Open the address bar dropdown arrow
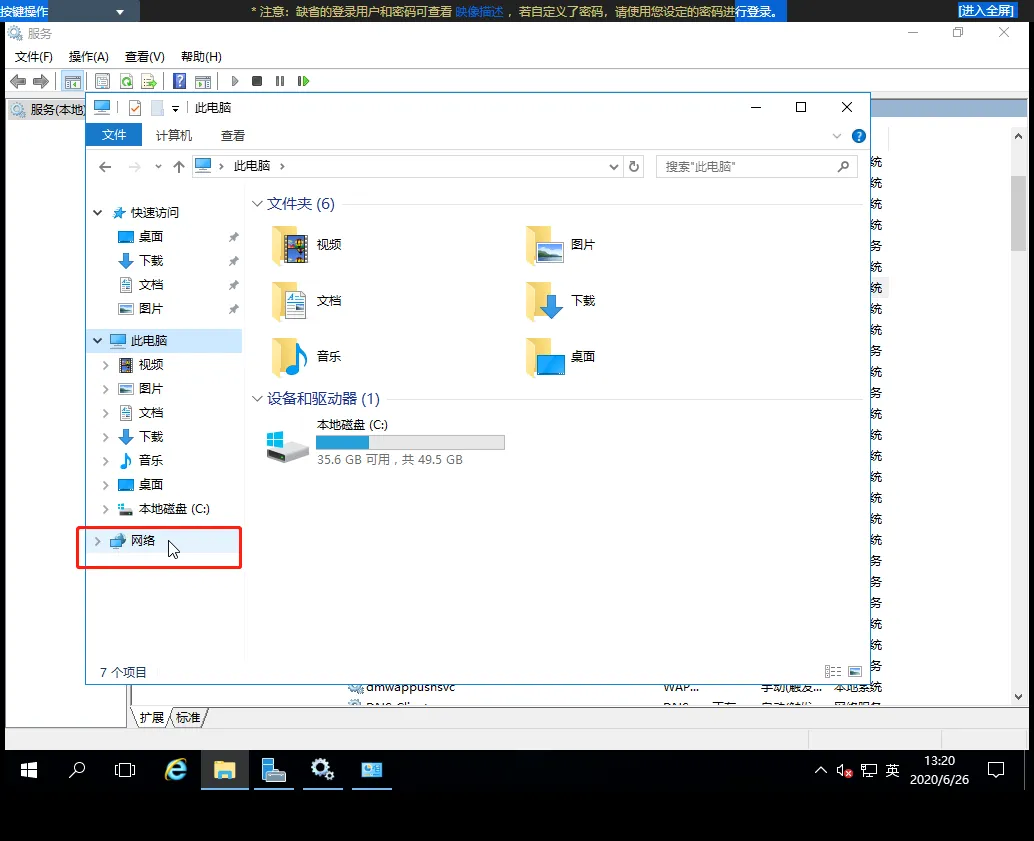This screenshot has height=841, width=1034. (x=614, y=166)
